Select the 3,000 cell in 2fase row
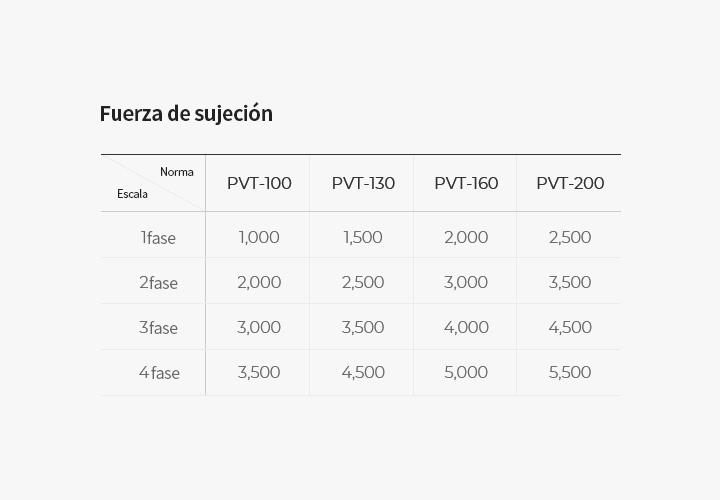Viewport: 720px width, 500px height. pos(466,282)
